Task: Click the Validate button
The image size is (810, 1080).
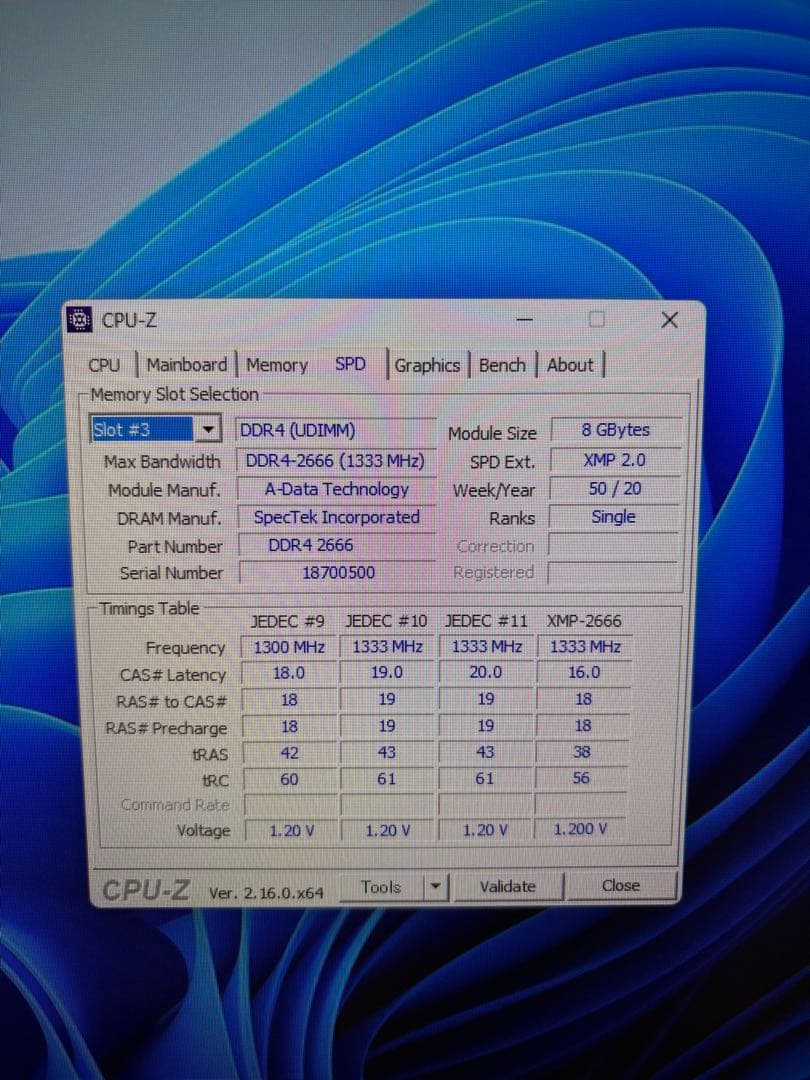Action: [x=508, y=886]
